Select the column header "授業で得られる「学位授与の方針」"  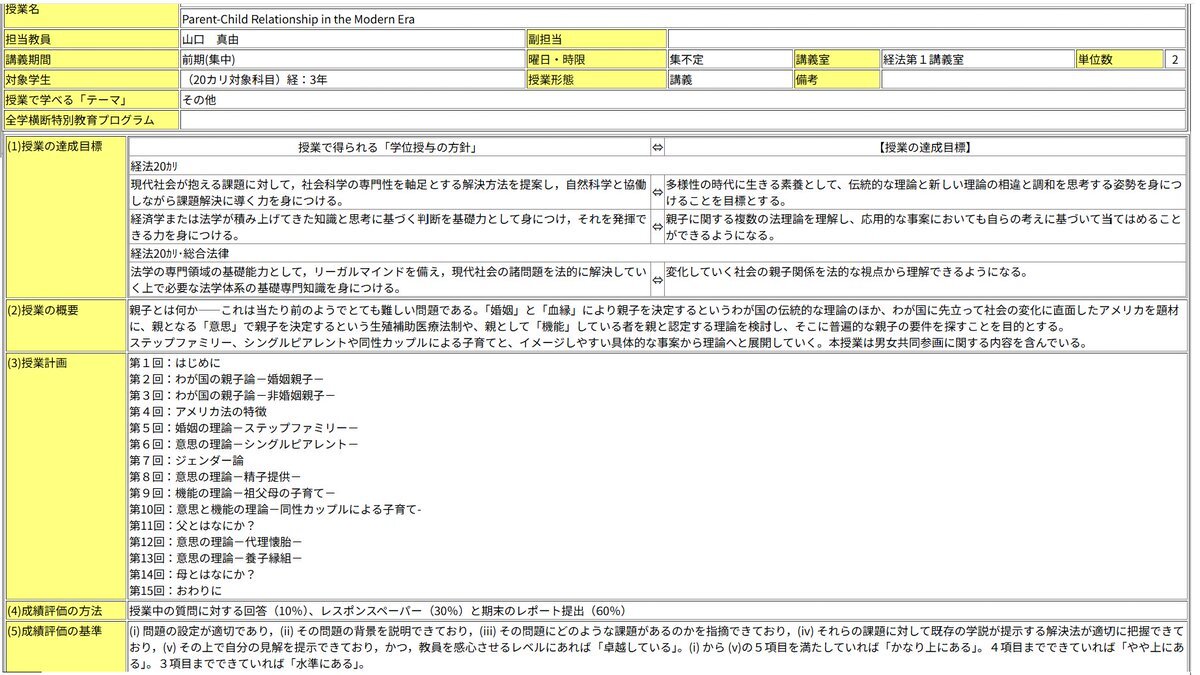click(x=390, y=147)
